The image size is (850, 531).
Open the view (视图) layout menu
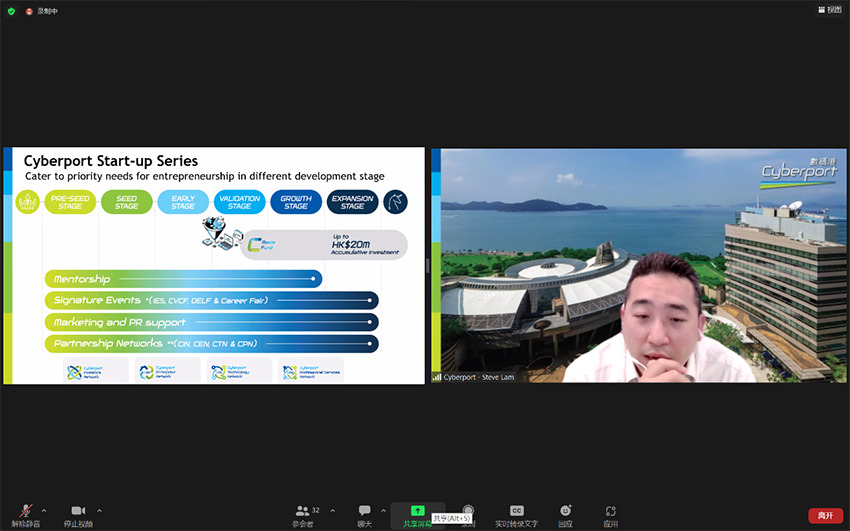(829, 10)
